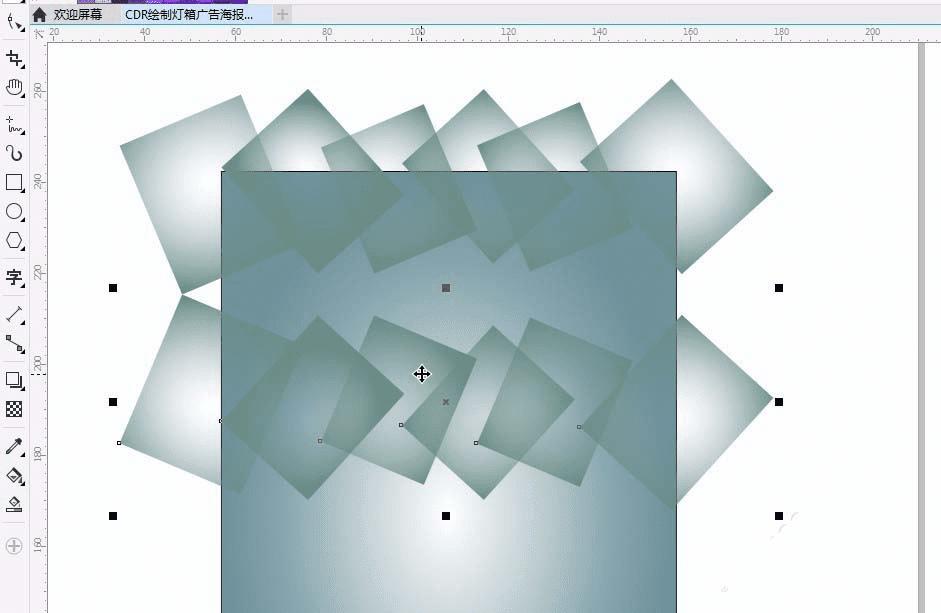The width and height of the screenshot is (941, 613).
Task: Click the top-right selection handle
Action: 779,288
